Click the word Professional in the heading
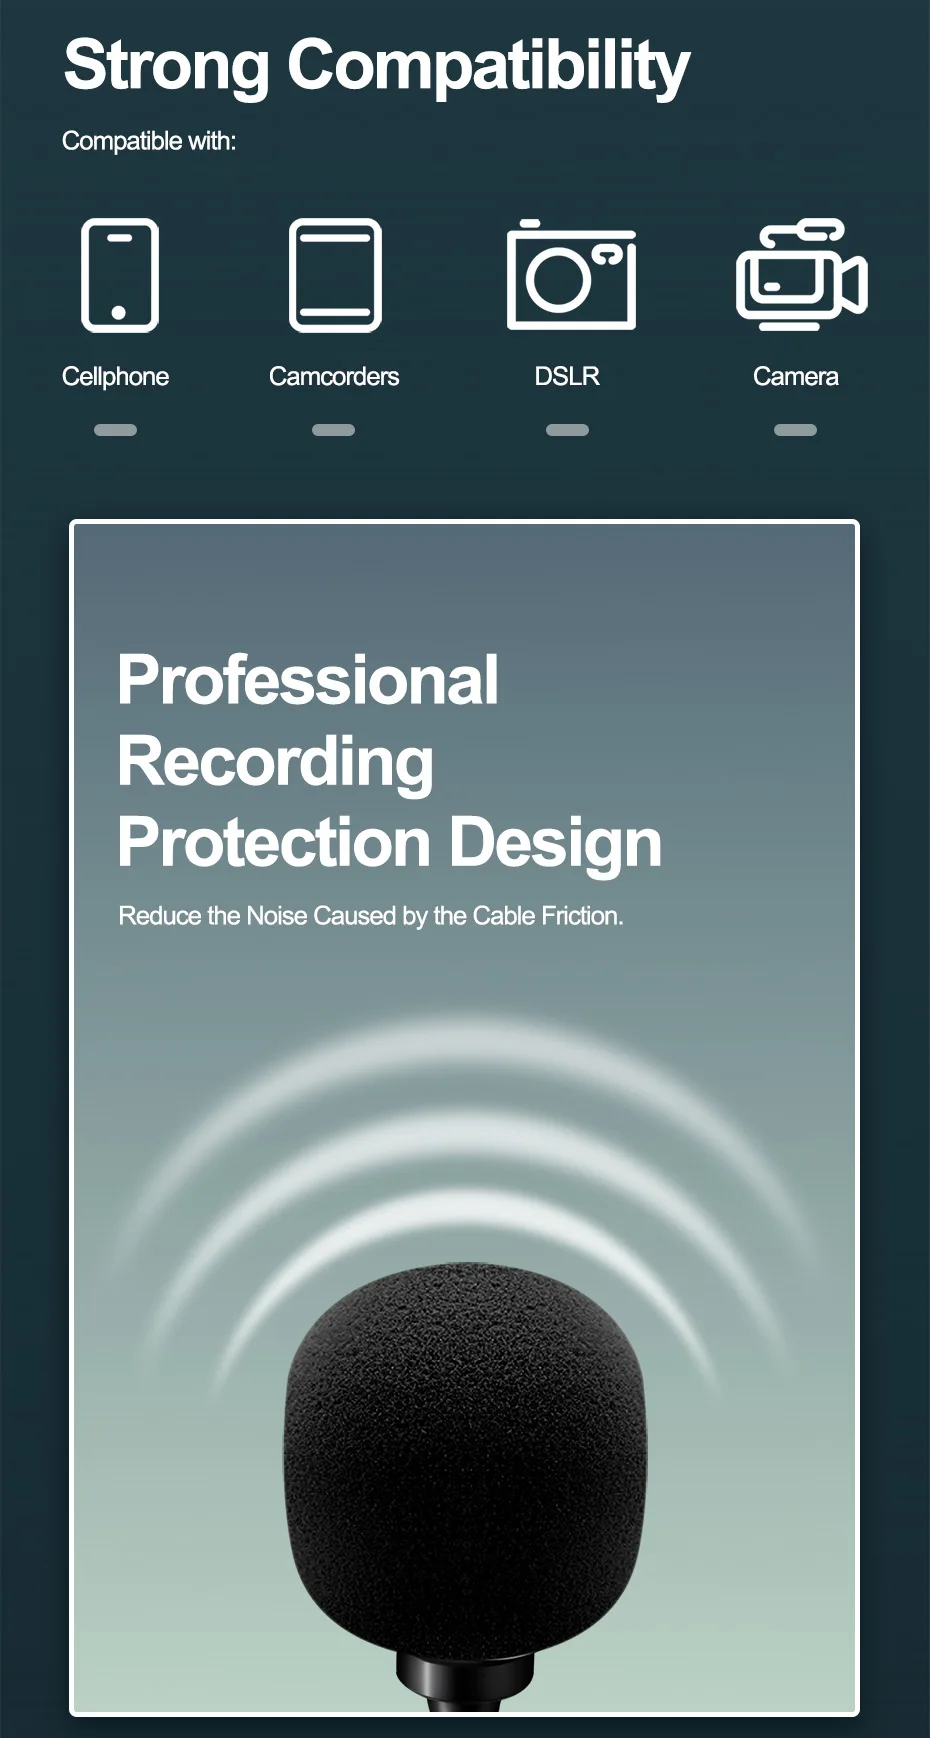Screen dimensions: 930x1738 pos(308,680)
